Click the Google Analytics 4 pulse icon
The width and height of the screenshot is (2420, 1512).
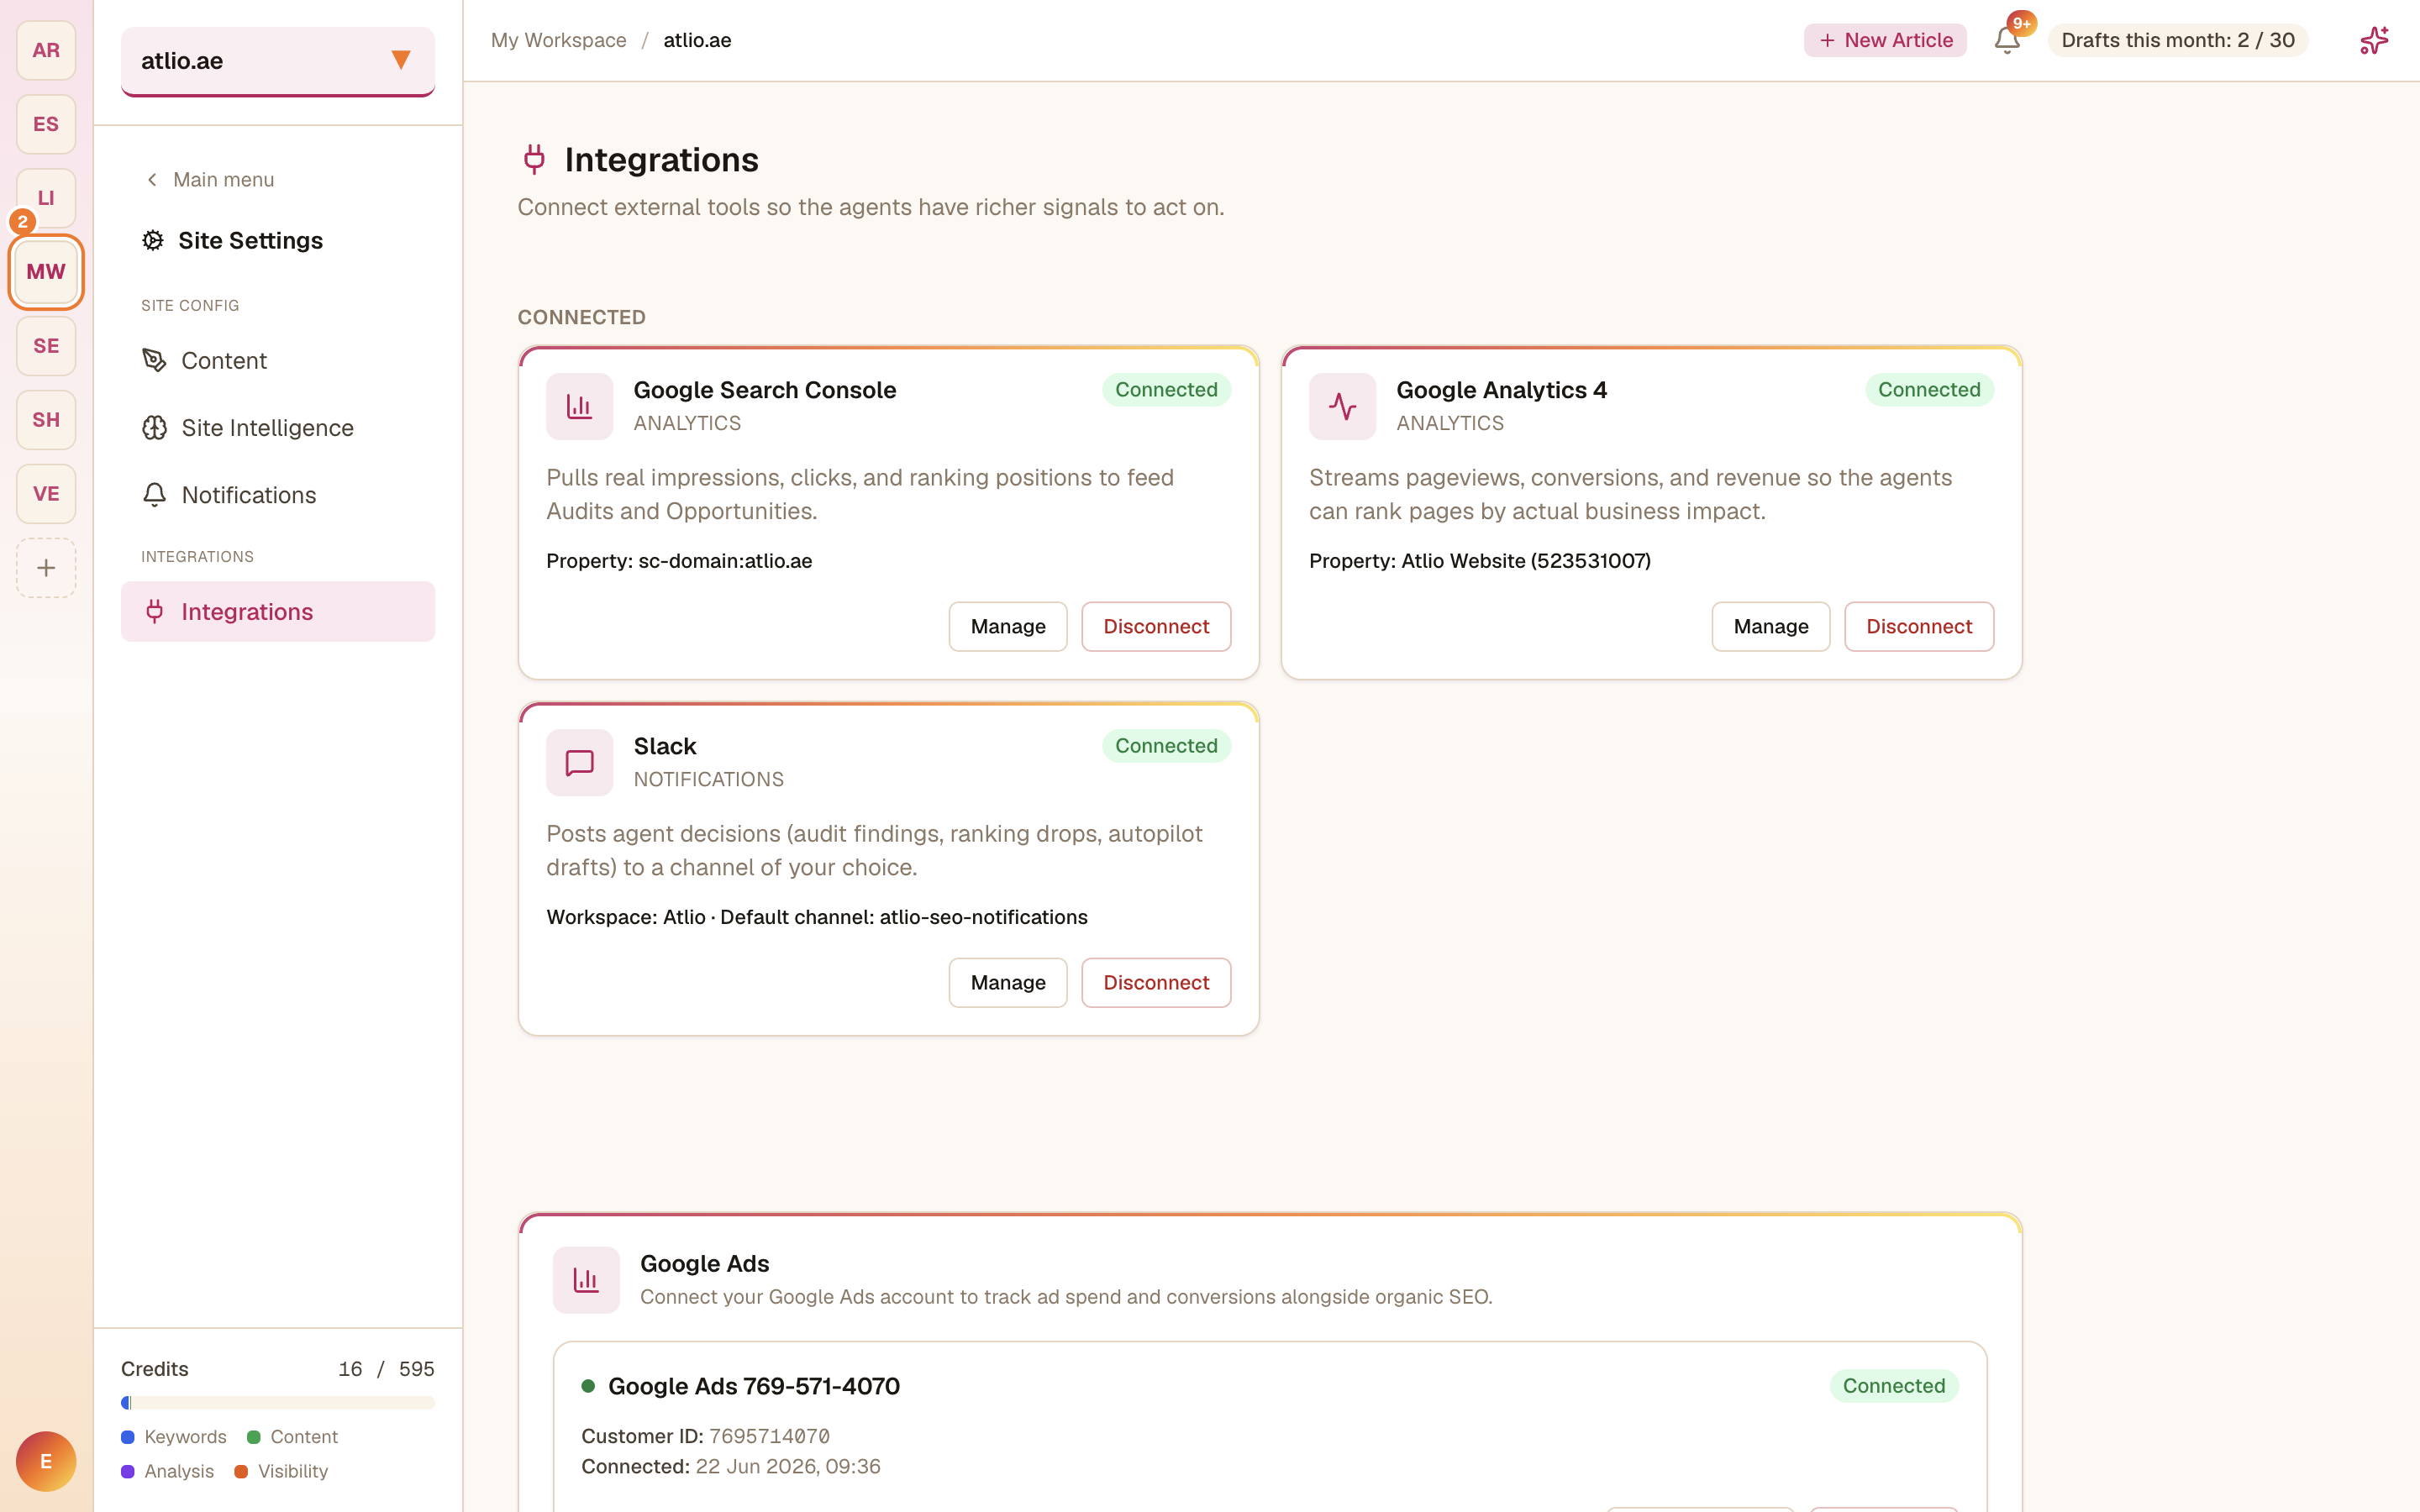coord(1342,406)
